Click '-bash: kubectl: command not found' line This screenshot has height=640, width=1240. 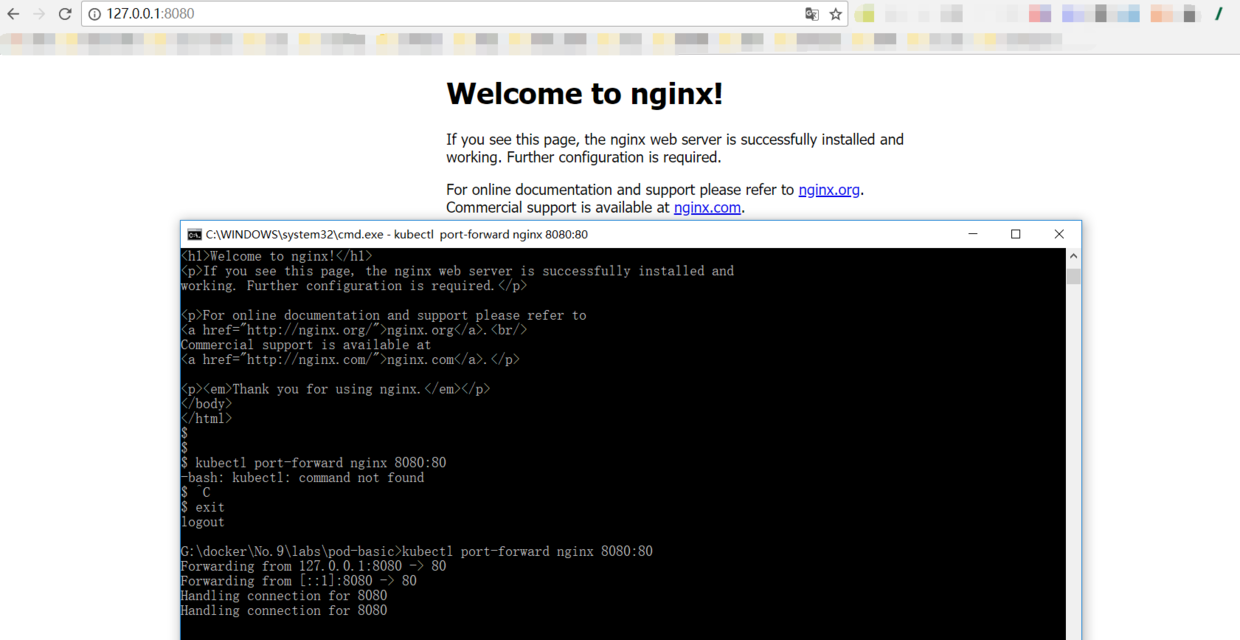coord(302,478)
